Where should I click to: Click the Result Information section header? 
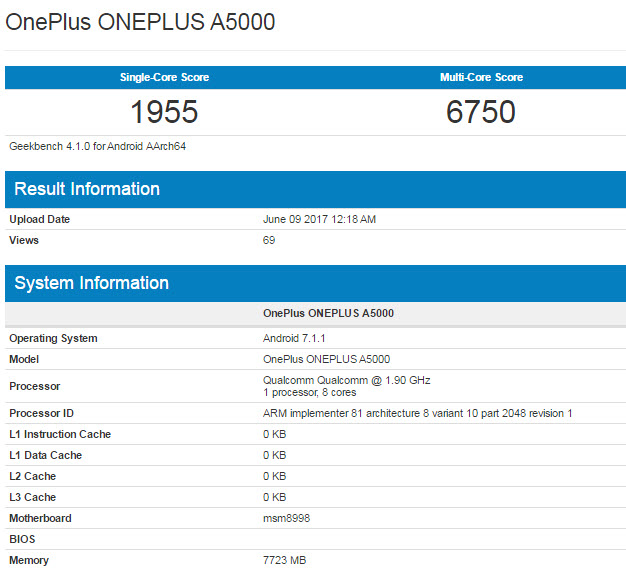coord(87,189)
